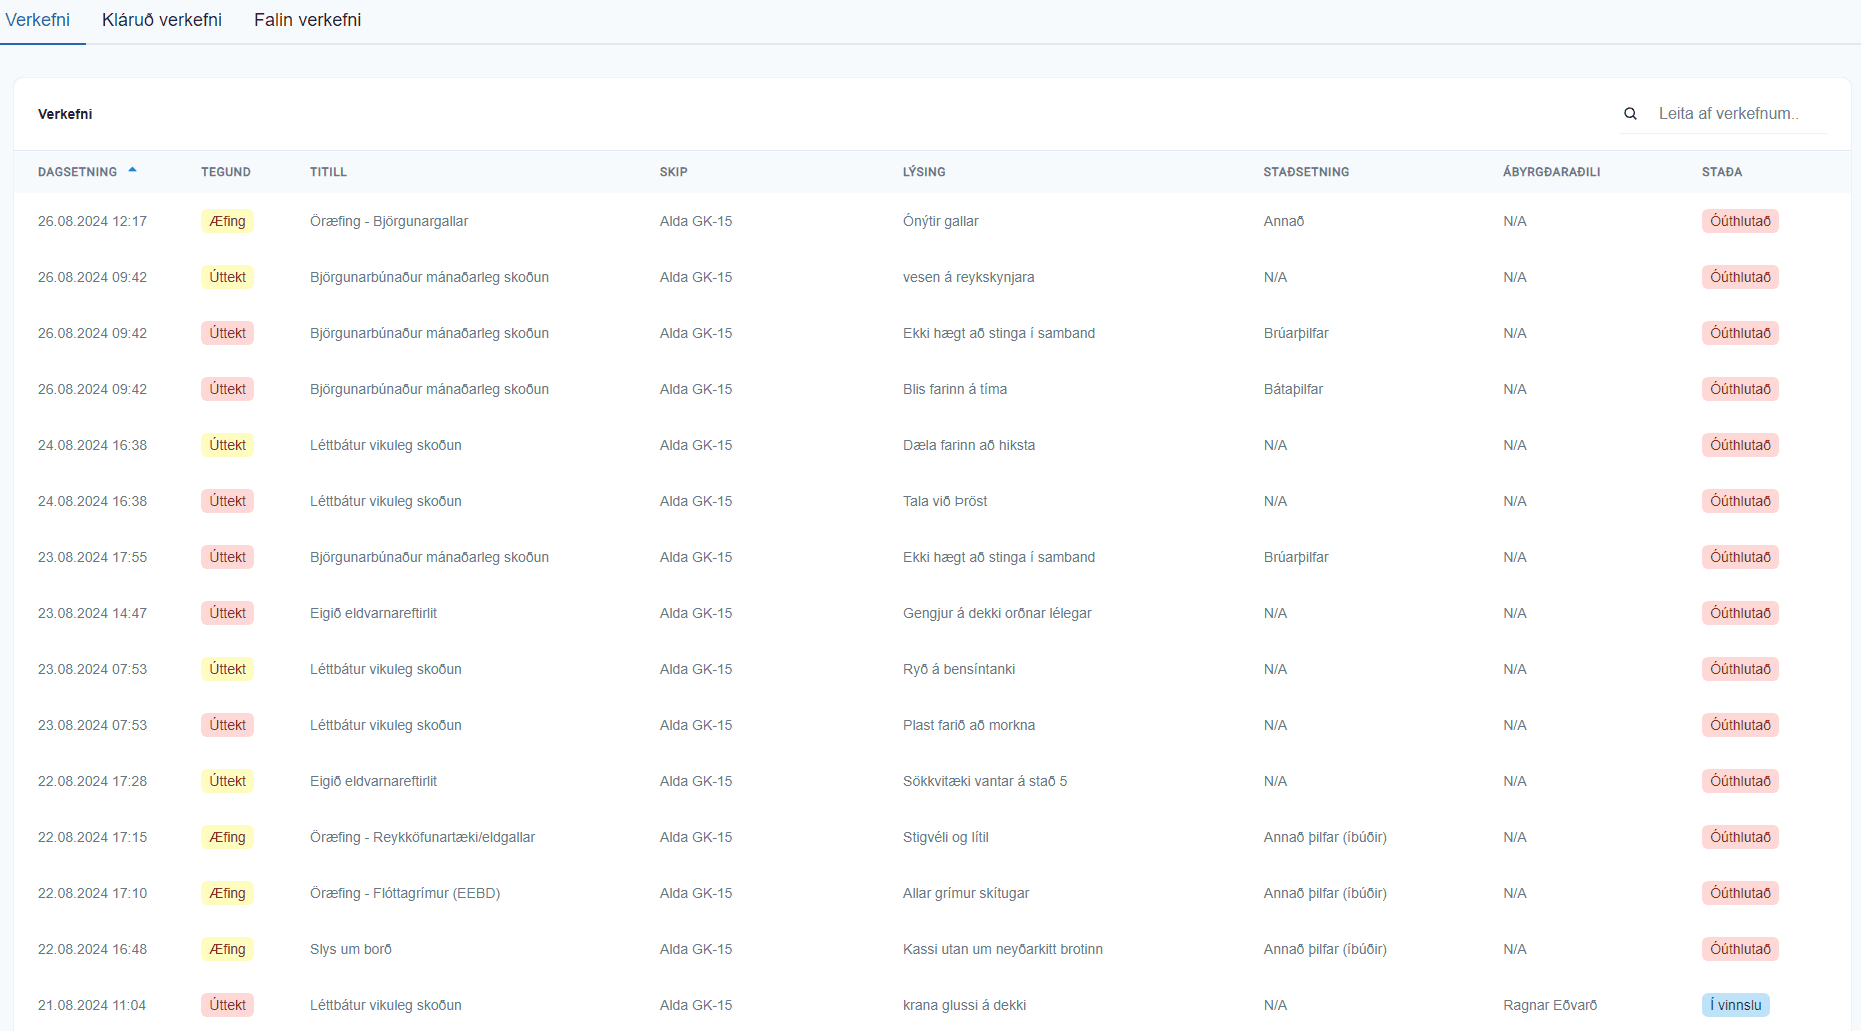Sort the table by LÝSING column
Image resolution: width=1861 pixels, height=1031 pixels.
[923, 171]
